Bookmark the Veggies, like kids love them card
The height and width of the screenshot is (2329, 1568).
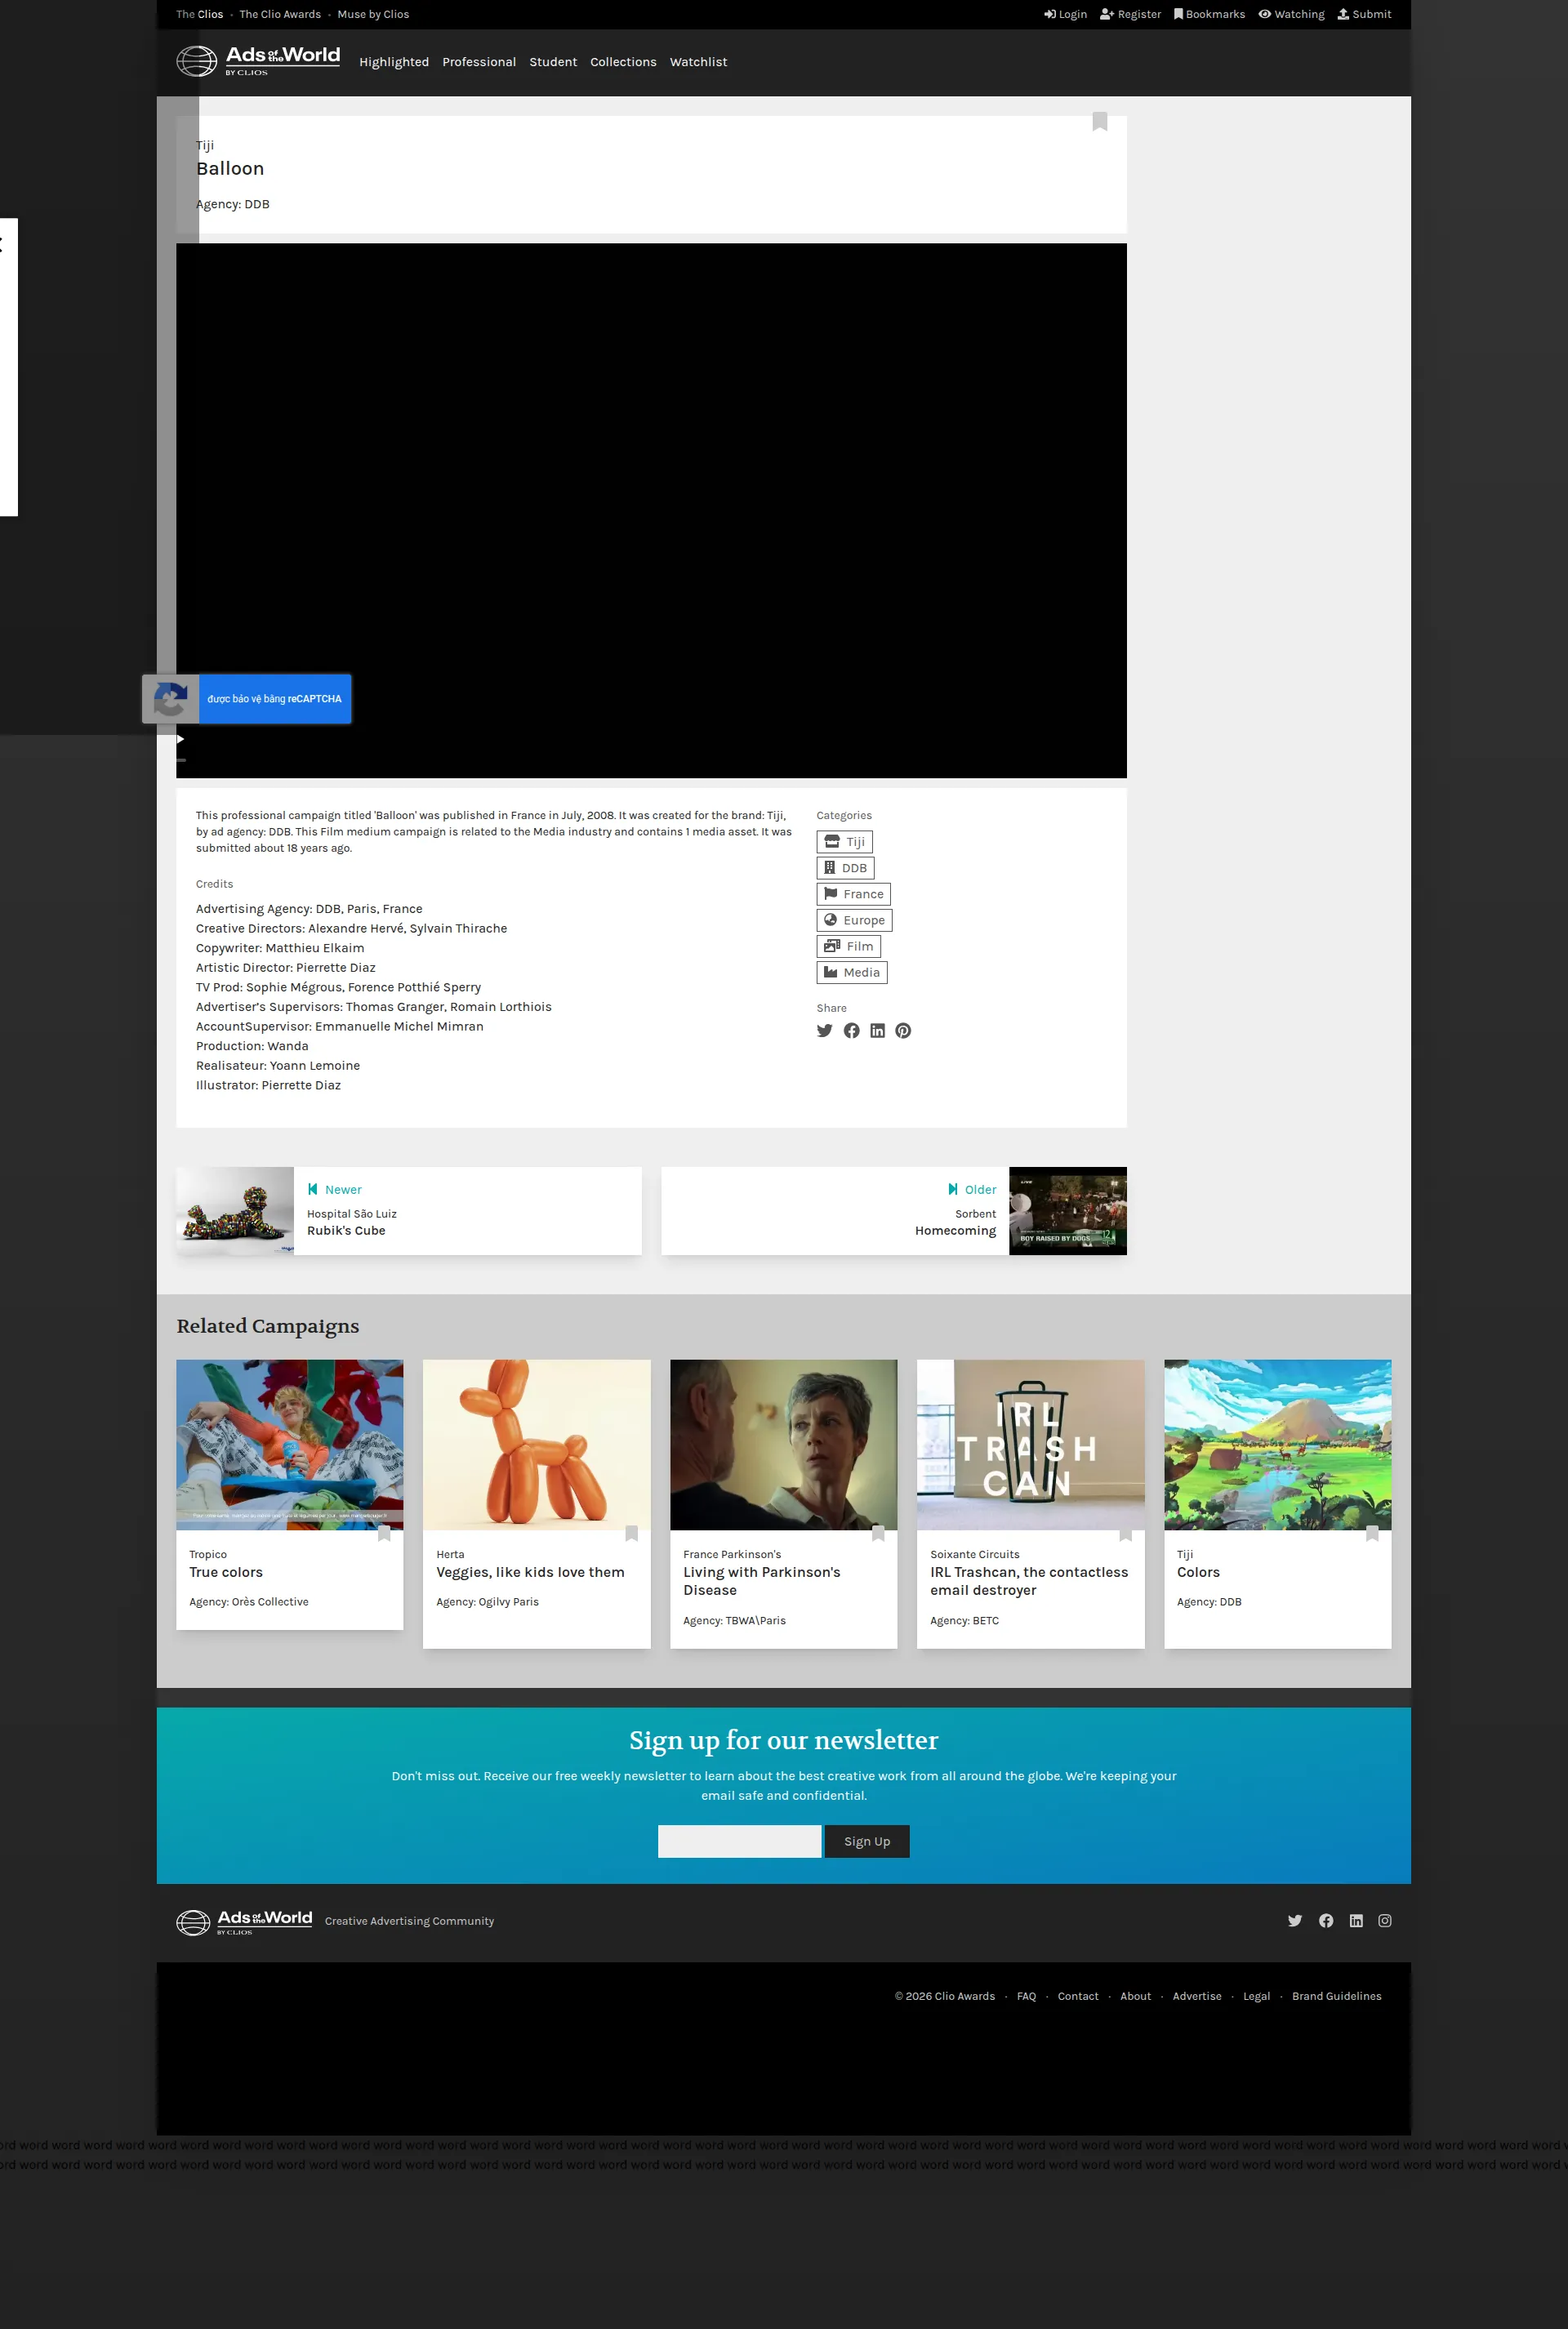(631, 1533)
